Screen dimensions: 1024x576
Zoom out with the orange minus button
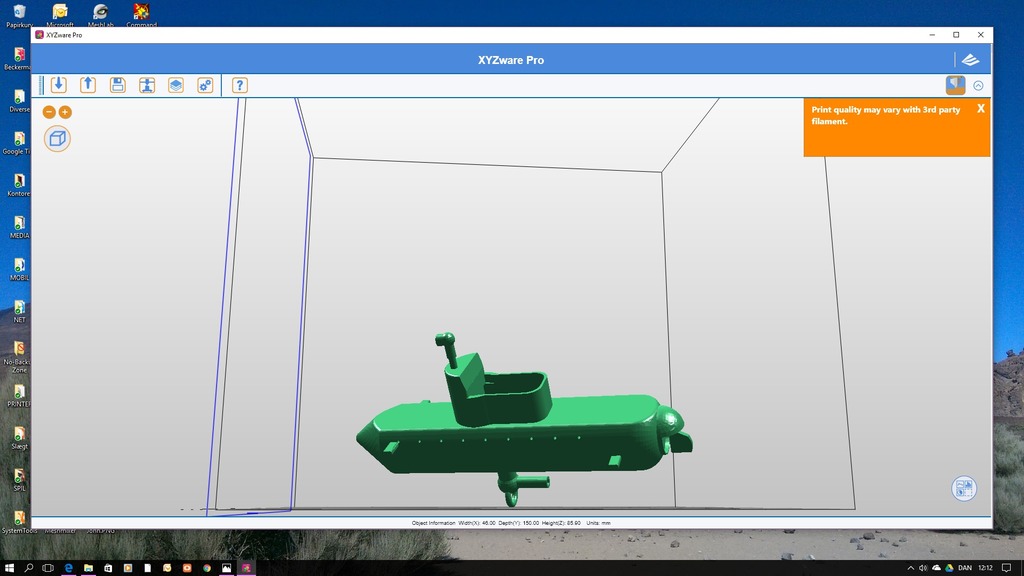49,112
